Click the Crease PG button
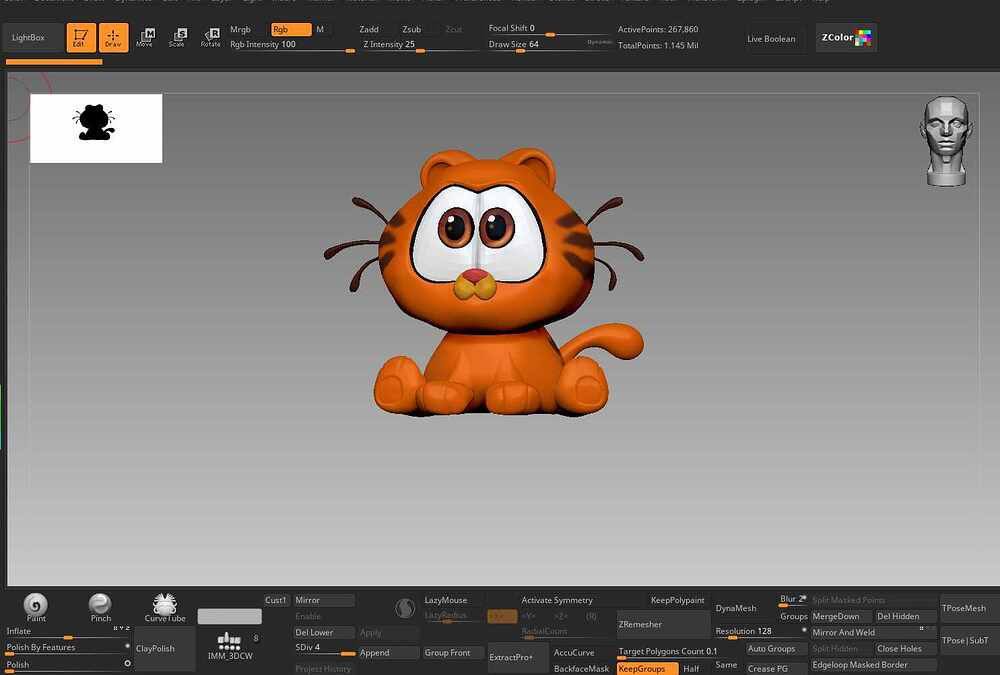 coord(776,669)
